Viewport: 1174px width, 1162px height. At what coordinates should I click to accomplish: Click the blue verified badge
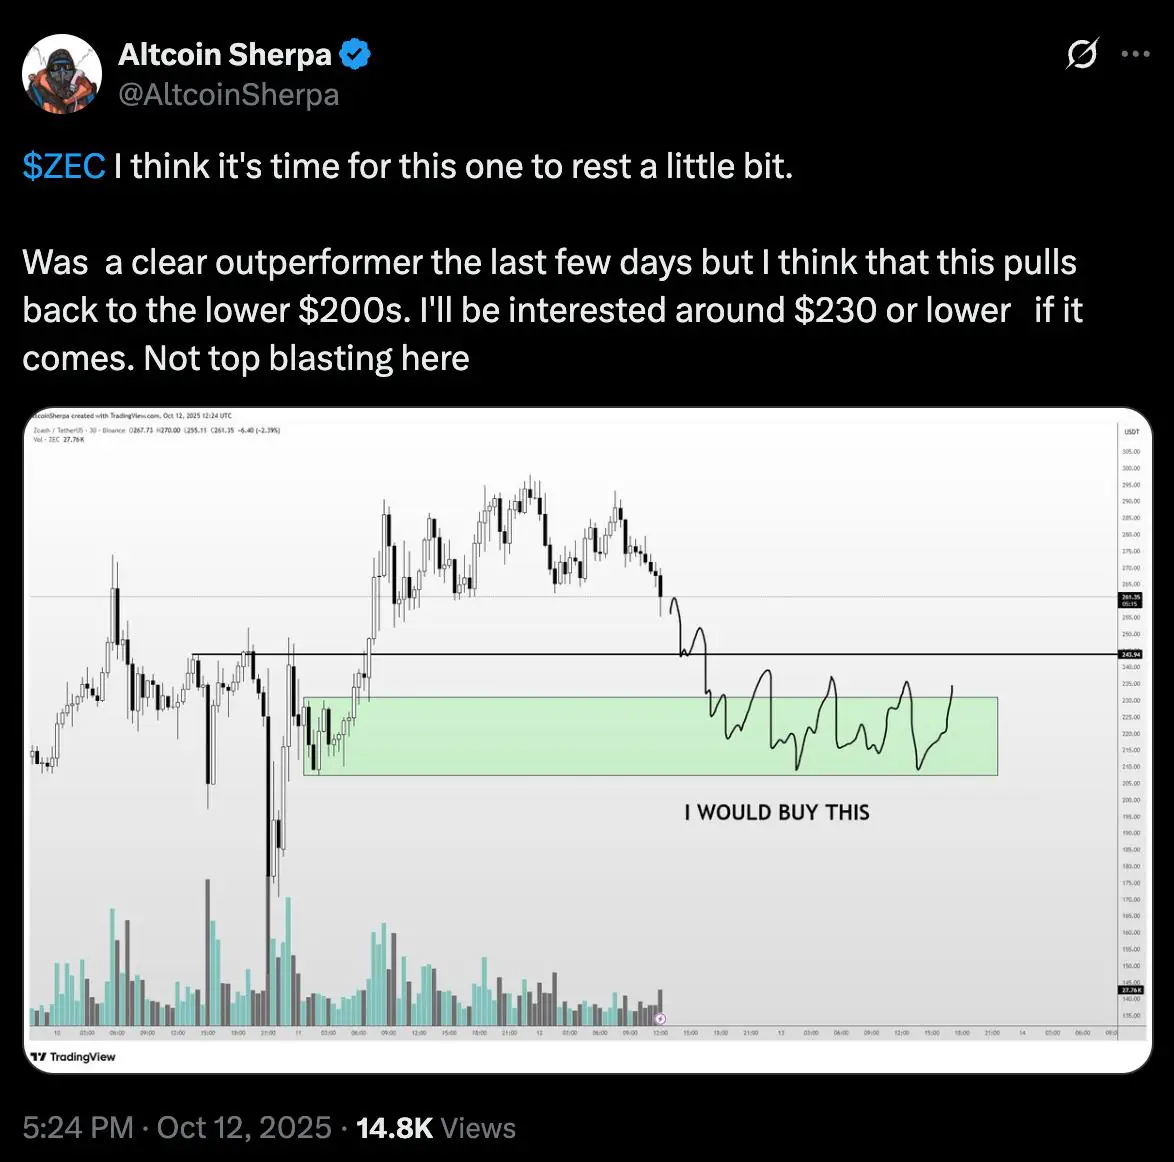(x=355, y=56)
